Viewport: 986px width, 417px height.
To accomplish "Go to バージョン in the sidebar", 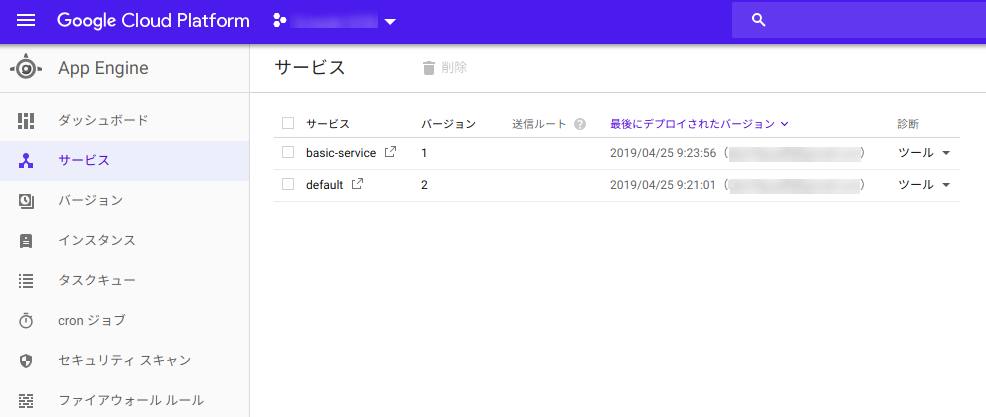I will click(91, 201).
